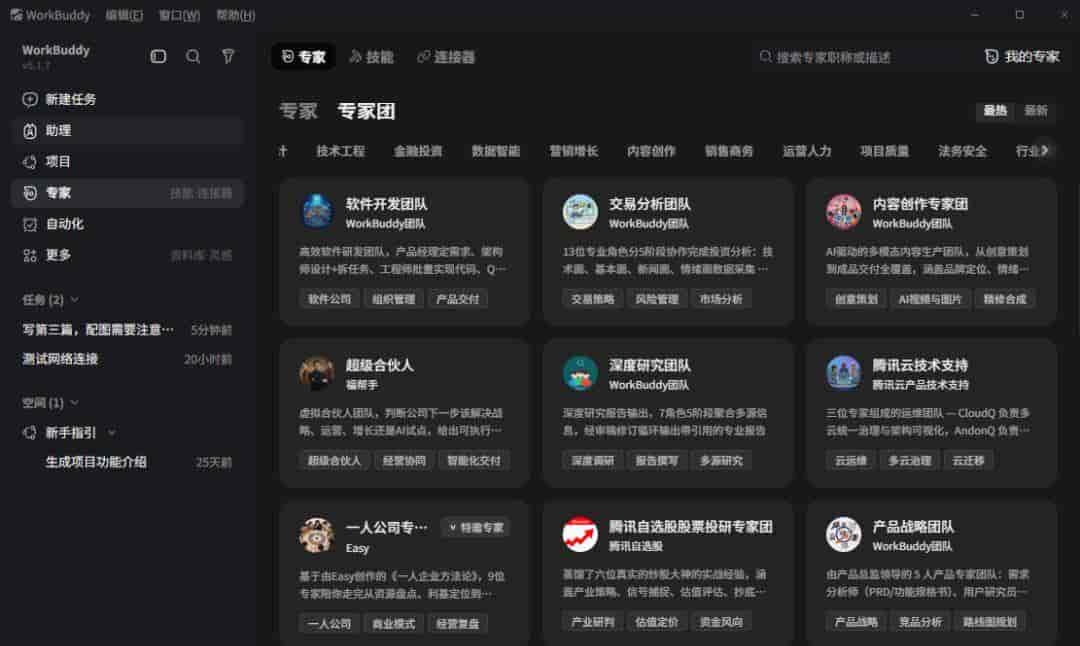Expand the 新手指引 chevron

coord(112,433)
